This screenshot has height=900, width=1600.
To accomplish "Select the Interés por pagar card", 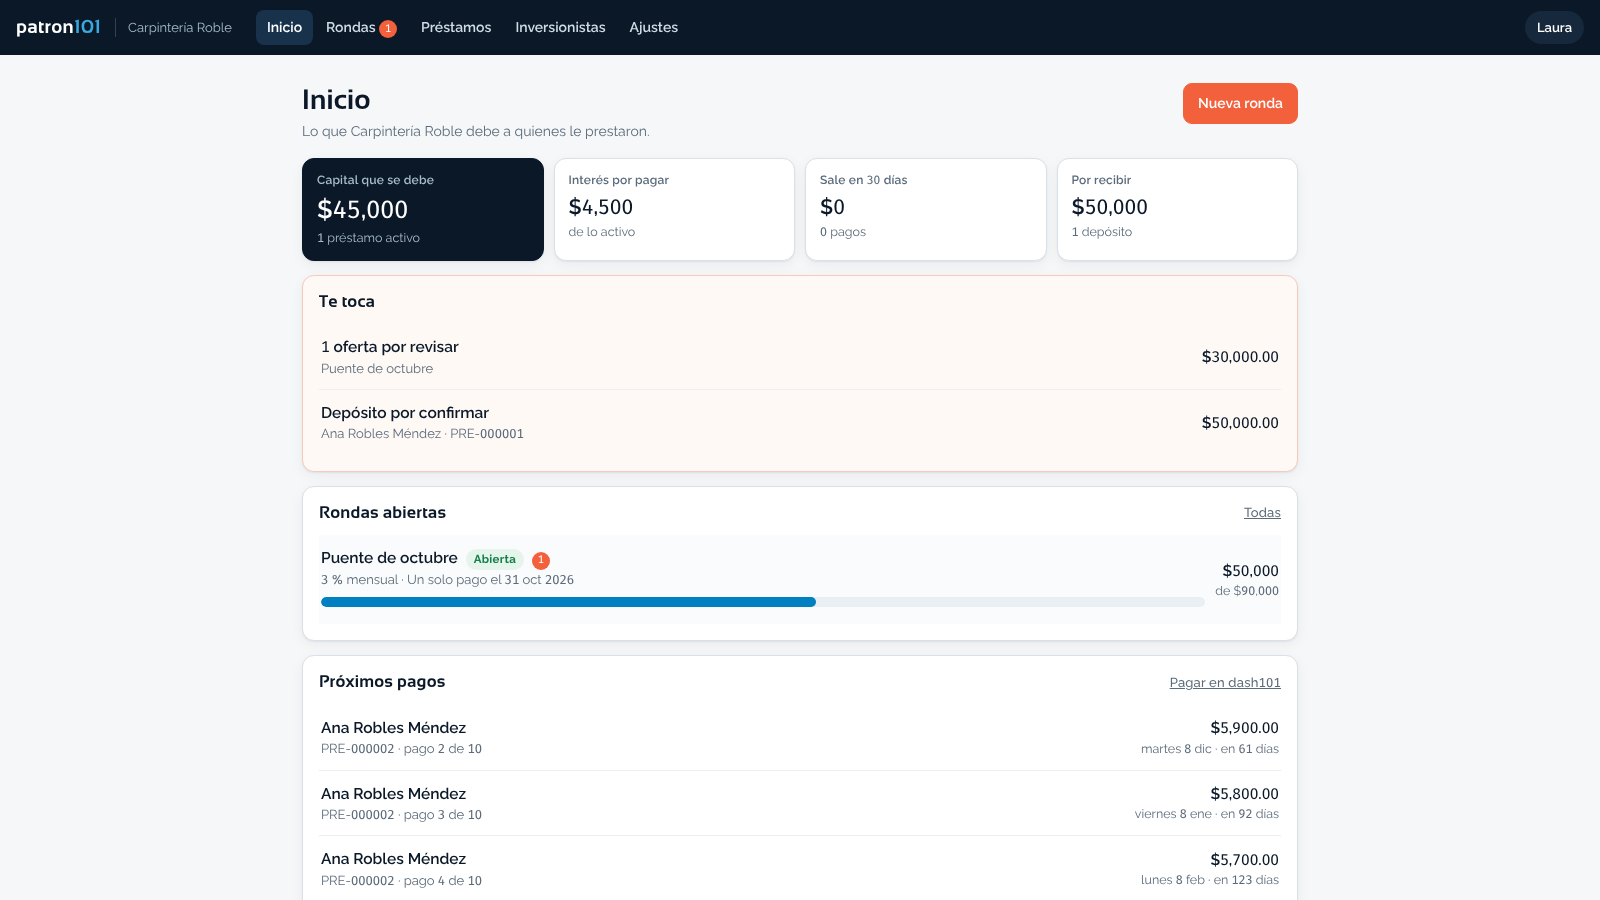I will click(x=674, y=209).
